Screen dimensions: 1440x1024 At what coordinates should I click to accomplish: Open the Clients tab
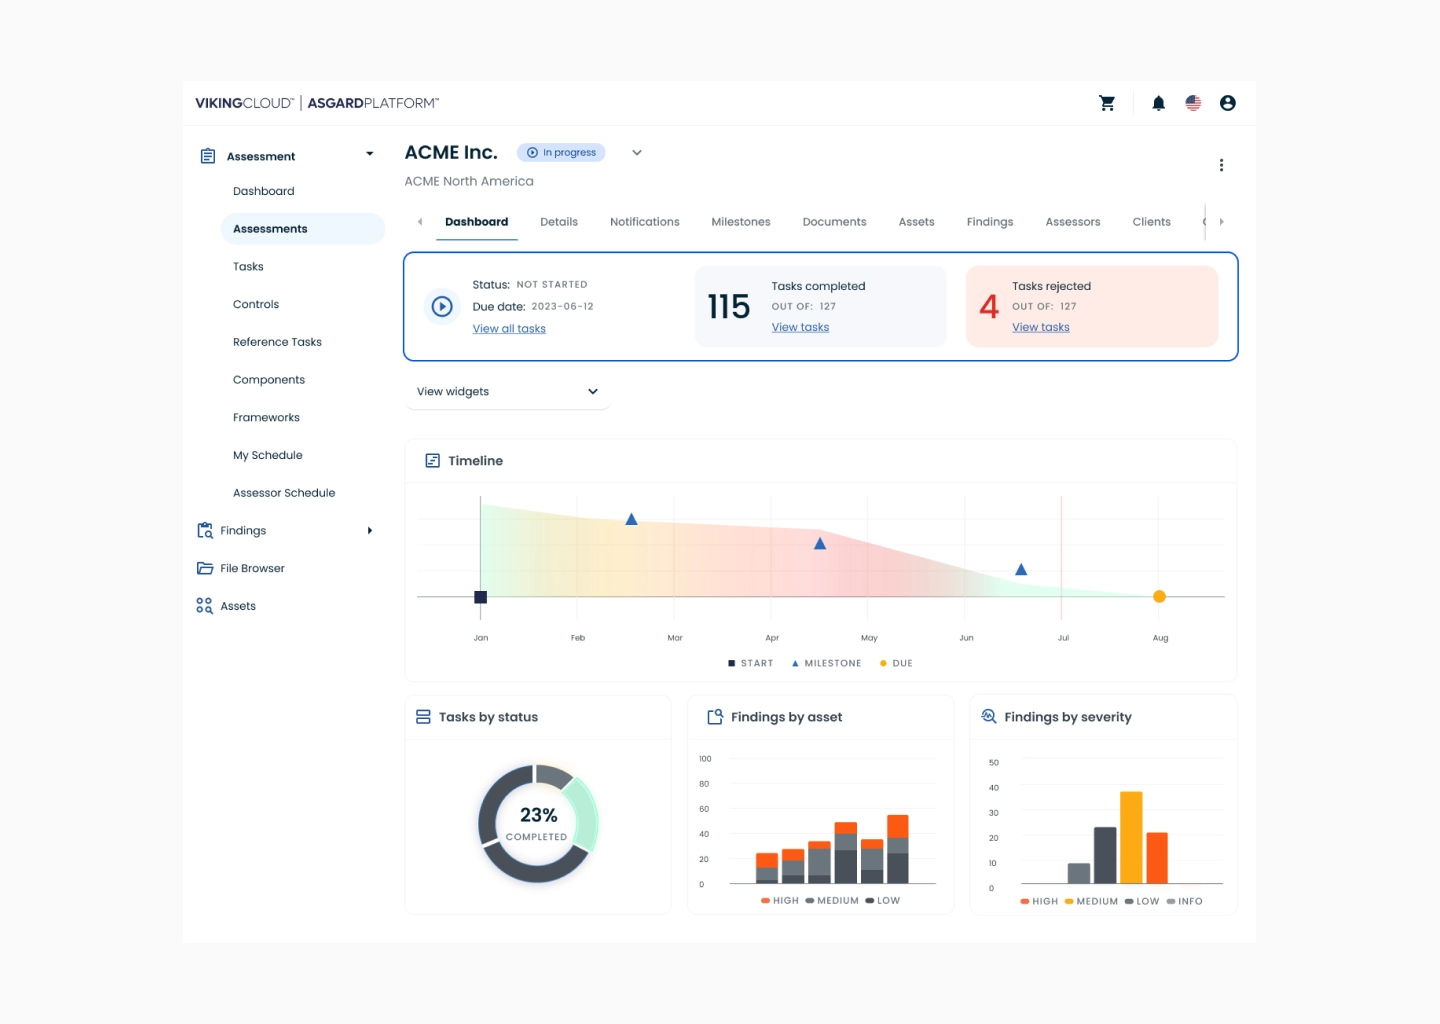1152,222
